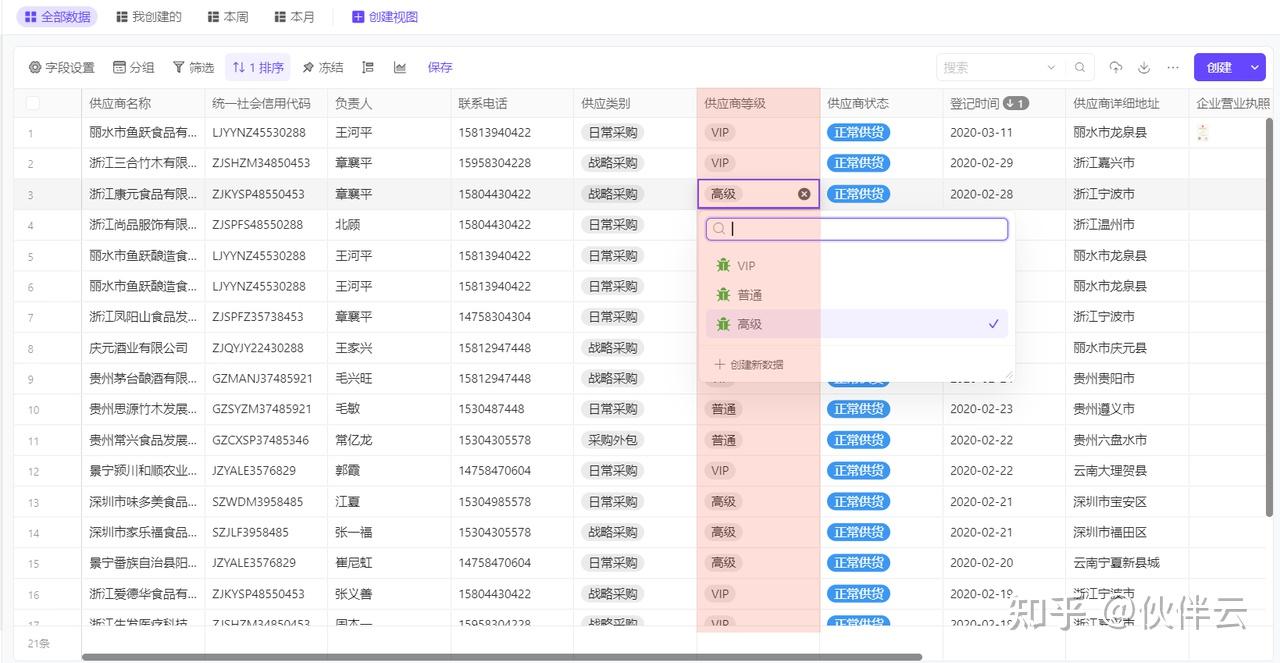
Task: Open the chart view icon
Action: coord(400,67)
